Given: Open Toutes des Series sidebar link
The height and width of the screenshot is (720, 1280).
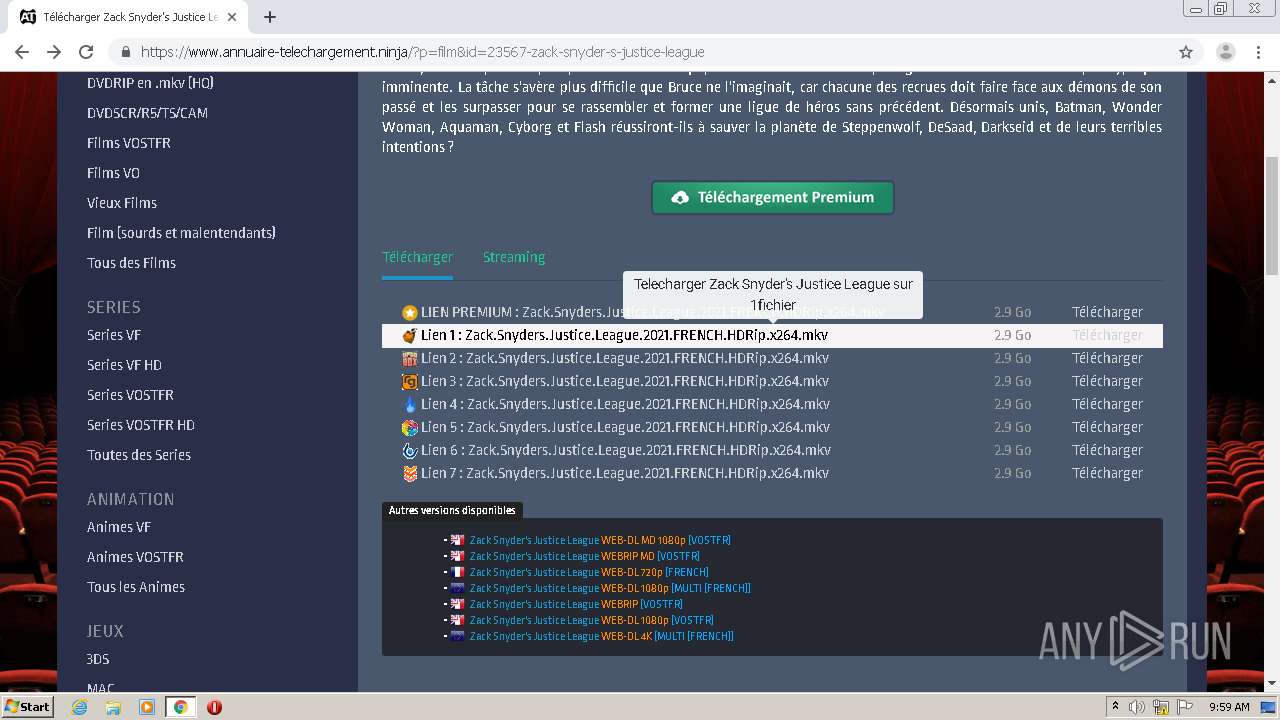Looking at the screenshot, I should (x=139, y=455).
